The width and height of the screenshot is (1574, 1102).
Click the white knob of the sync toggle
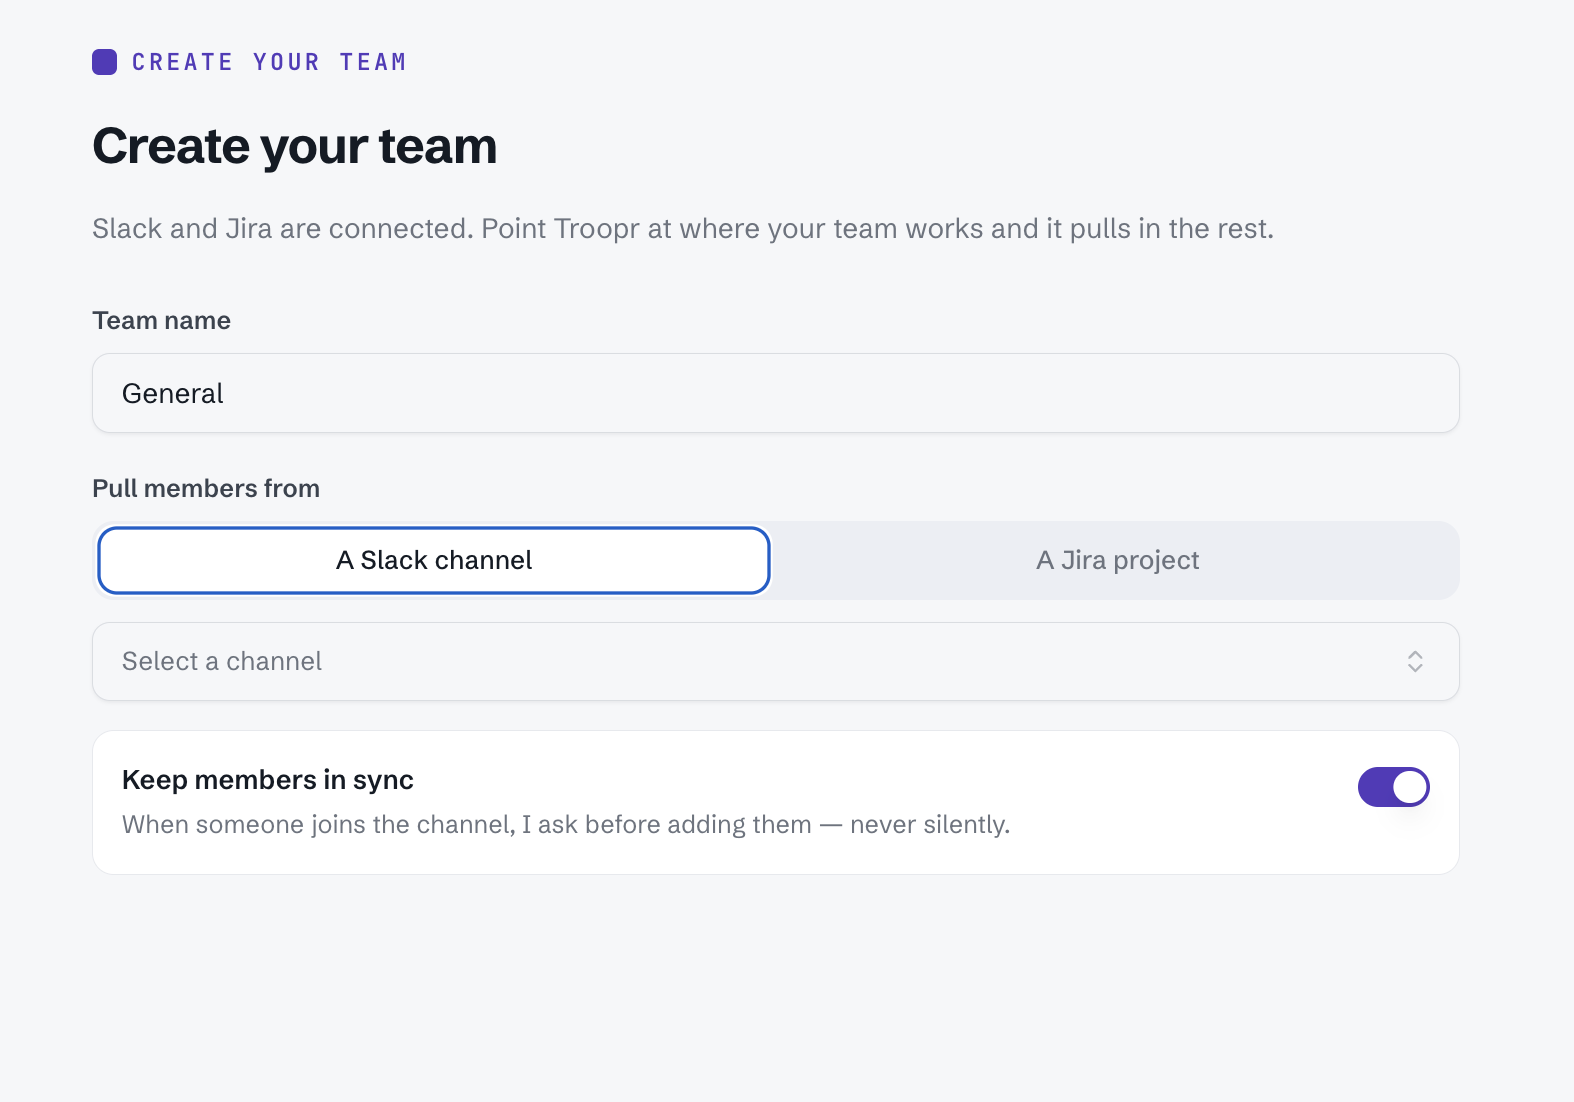click(x=1410, y=787)
